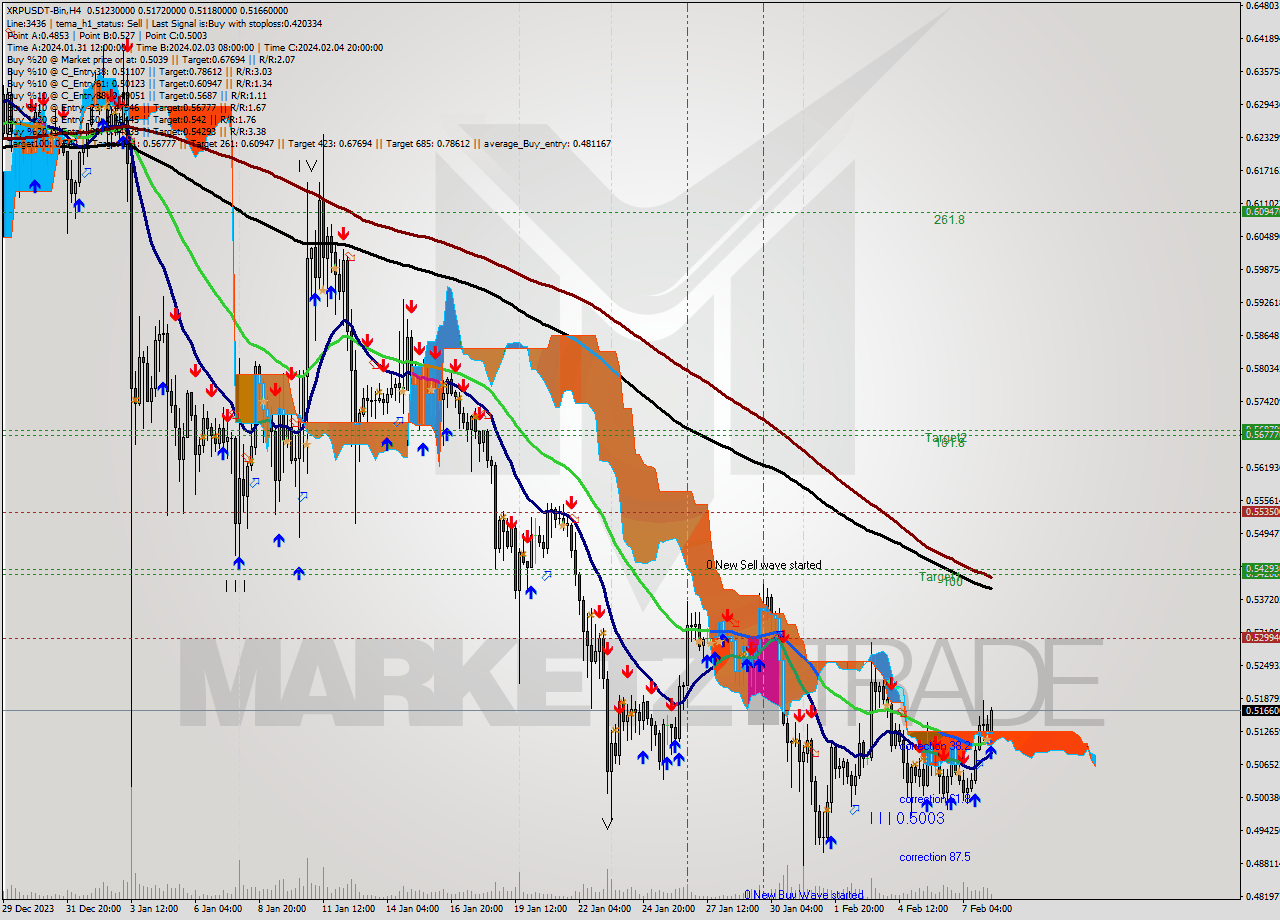This screenshot has height=920, width=1280.
Task: Click the 14 Jan 04:00 time label
Action: [x=411, y=909]
